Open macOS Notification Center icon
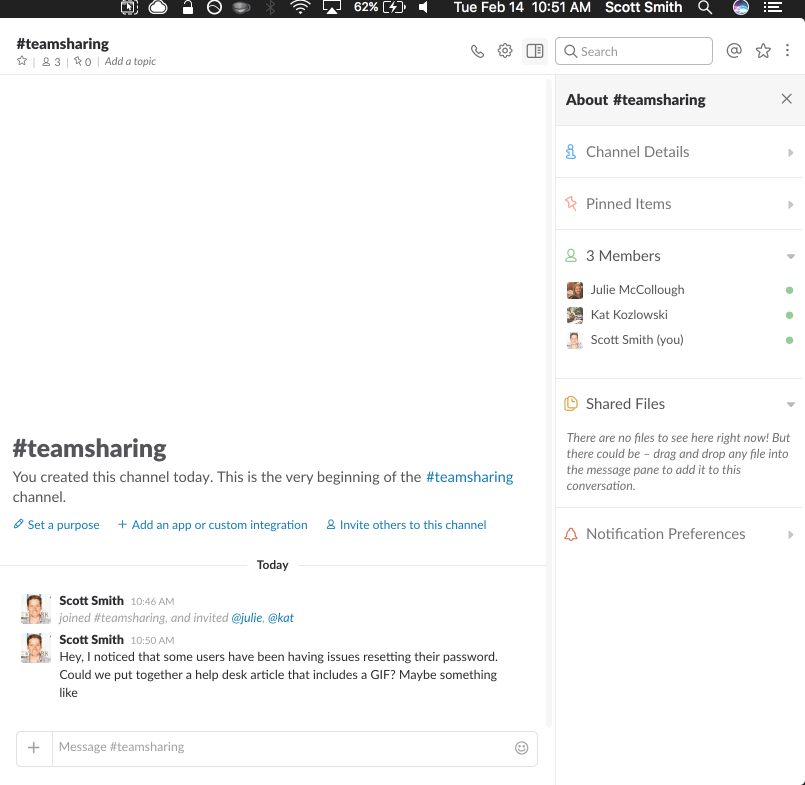805x785 pixels. click(773, 8)
